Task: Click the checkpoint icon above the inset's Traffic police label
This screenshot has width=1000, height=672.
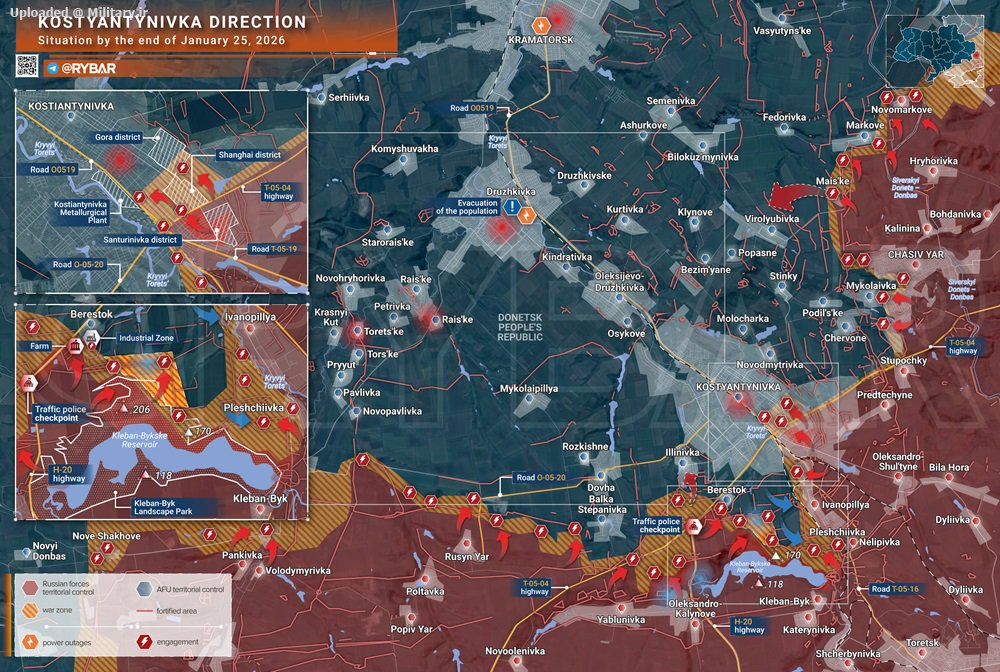Action: pos(28,383)
